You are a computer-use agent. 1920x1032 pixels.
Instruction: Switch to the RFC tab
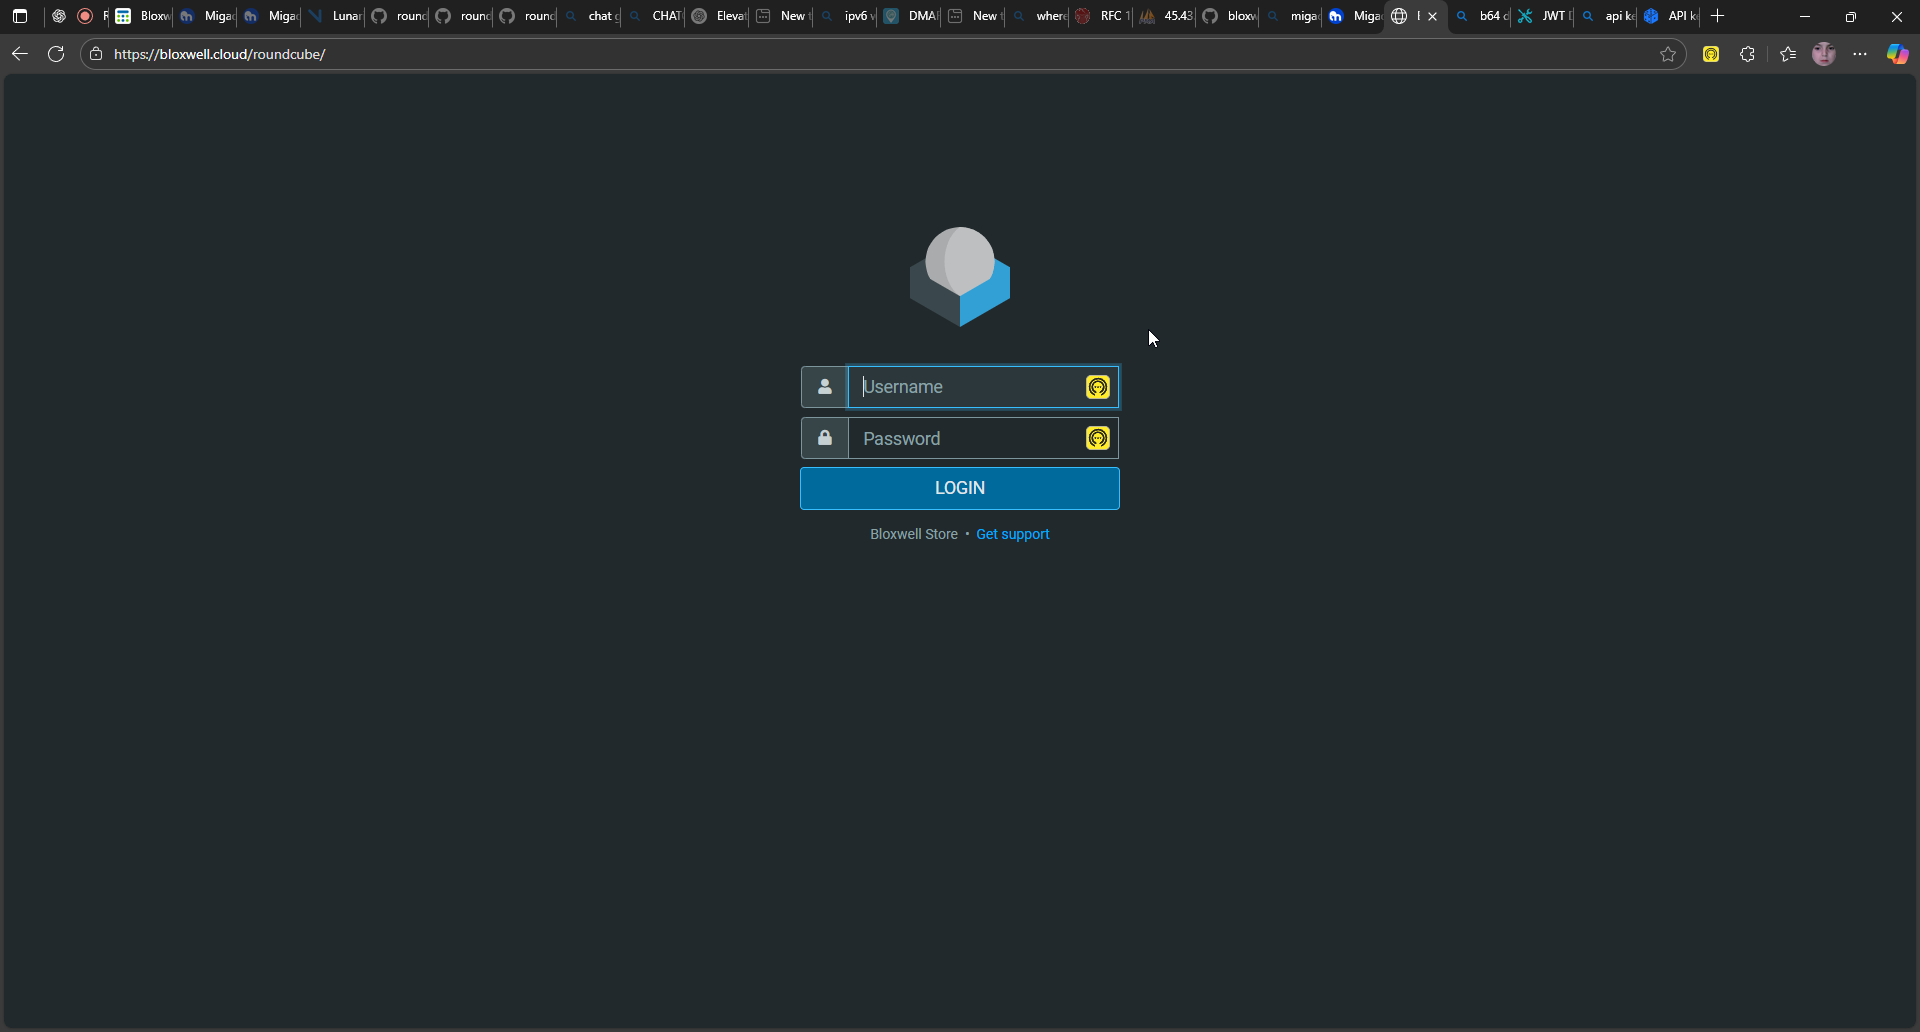pyautogui.click(x=1103, y=16)
